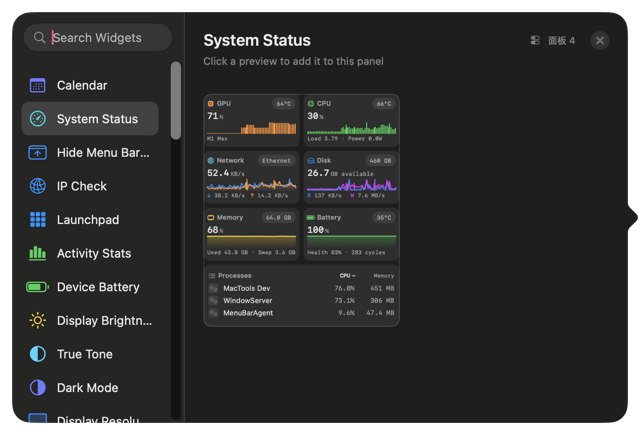Click the 52.4 KB/s network value
Screen dimensions: 640x435
(x=226, y=173)
